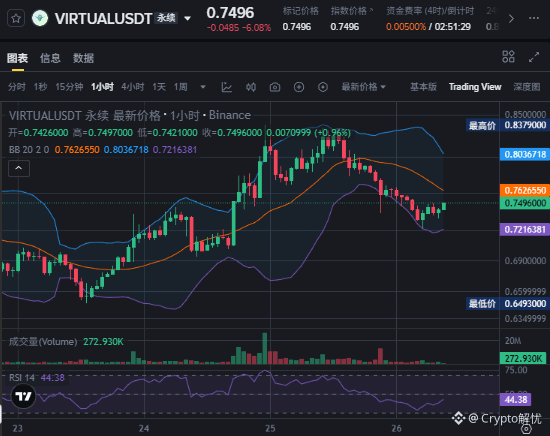Switch chart to Trading View mode
550x436 pixels.
(x=475, y=87)
